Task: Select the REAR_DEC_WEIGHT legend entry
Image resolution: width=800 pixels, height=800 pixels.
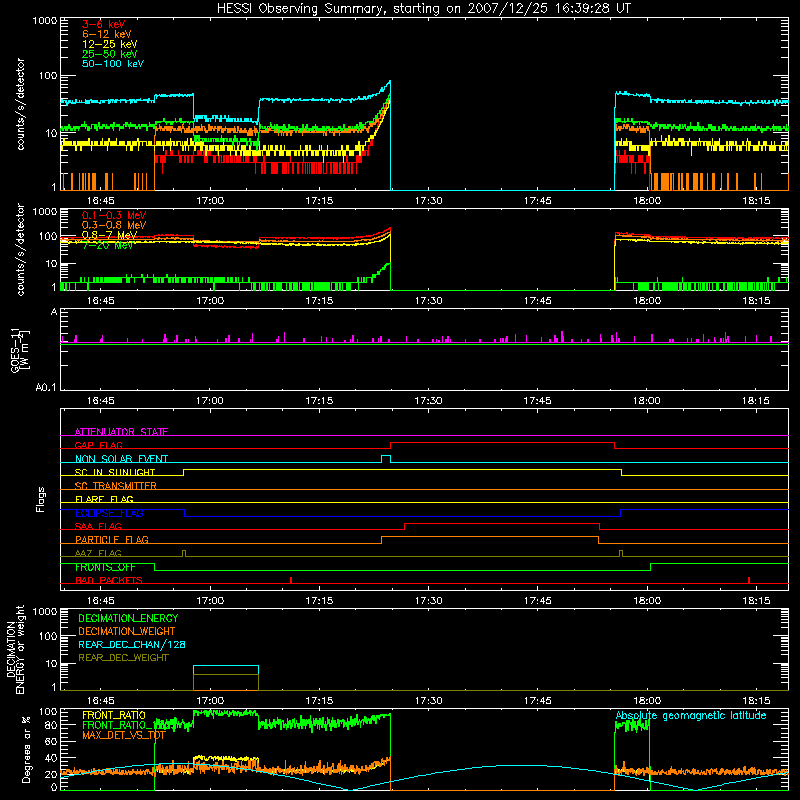Action: coord(123,658)
